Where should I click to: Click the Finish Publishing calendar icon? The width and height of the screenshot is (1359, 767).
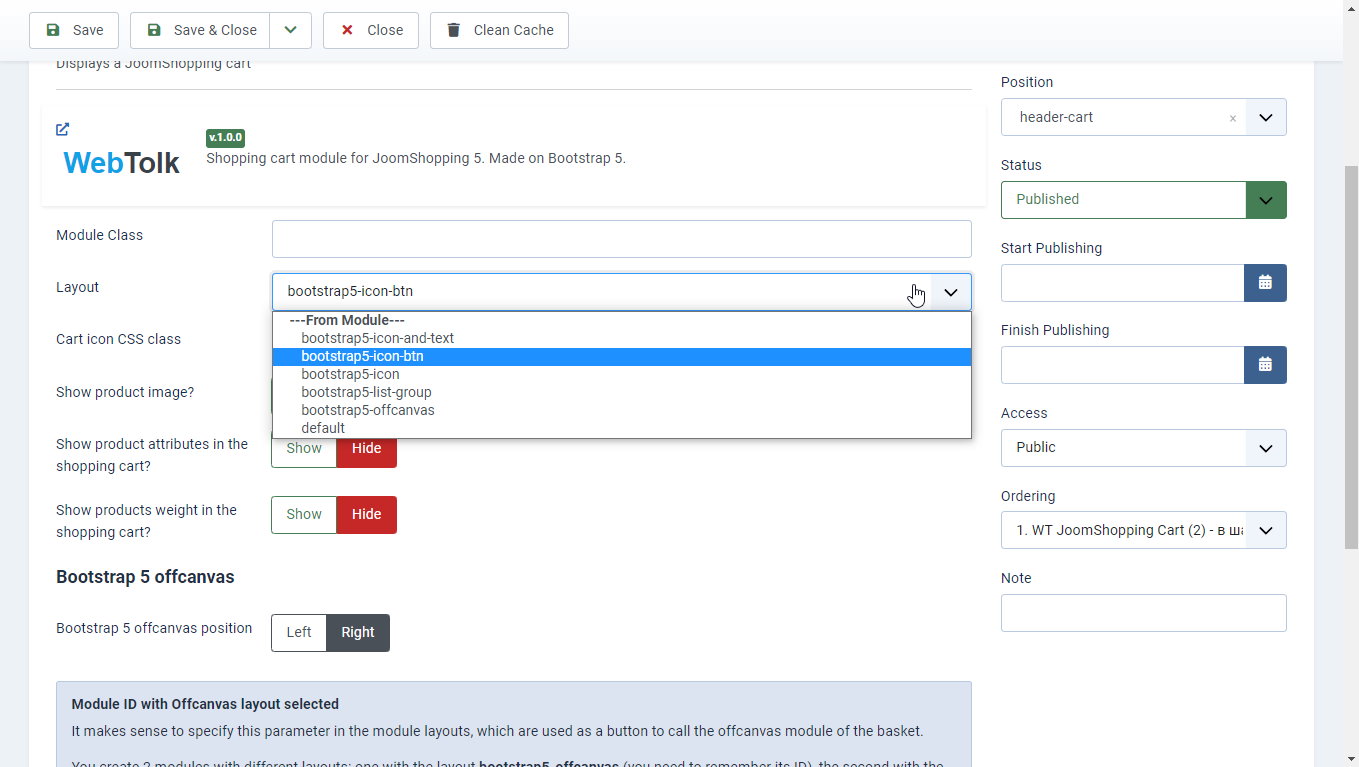point(1265,365)
